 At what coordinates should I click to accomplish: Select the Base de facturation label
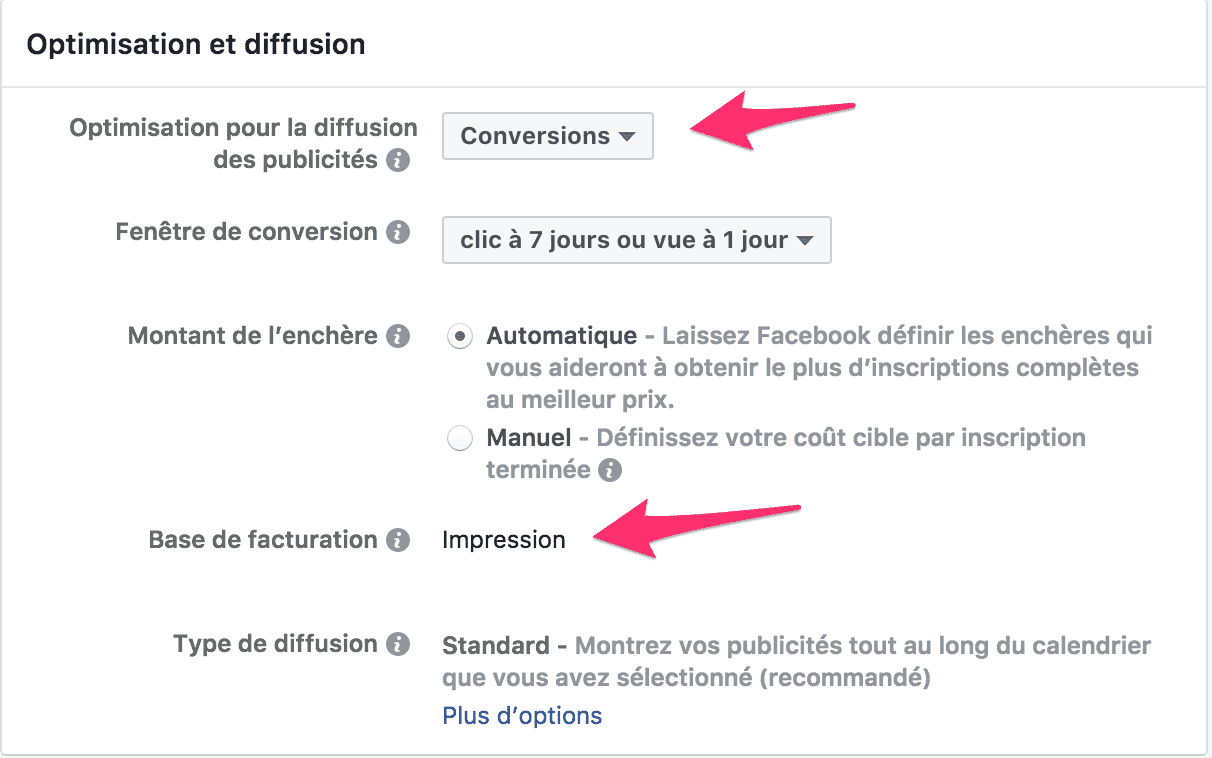click(x=264, y=539)
